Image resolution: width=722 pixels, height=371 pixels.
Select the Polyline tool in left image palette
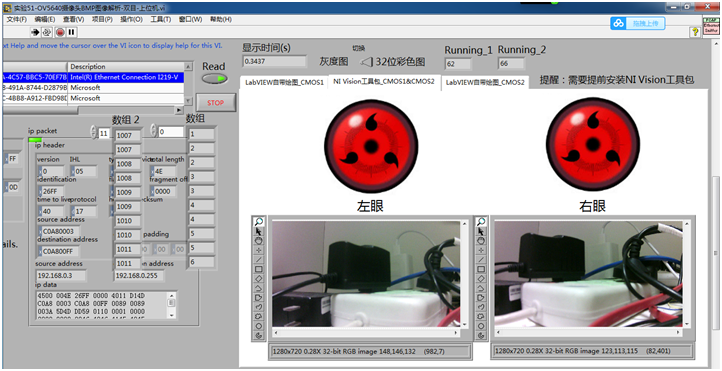(x=259, y=288)
